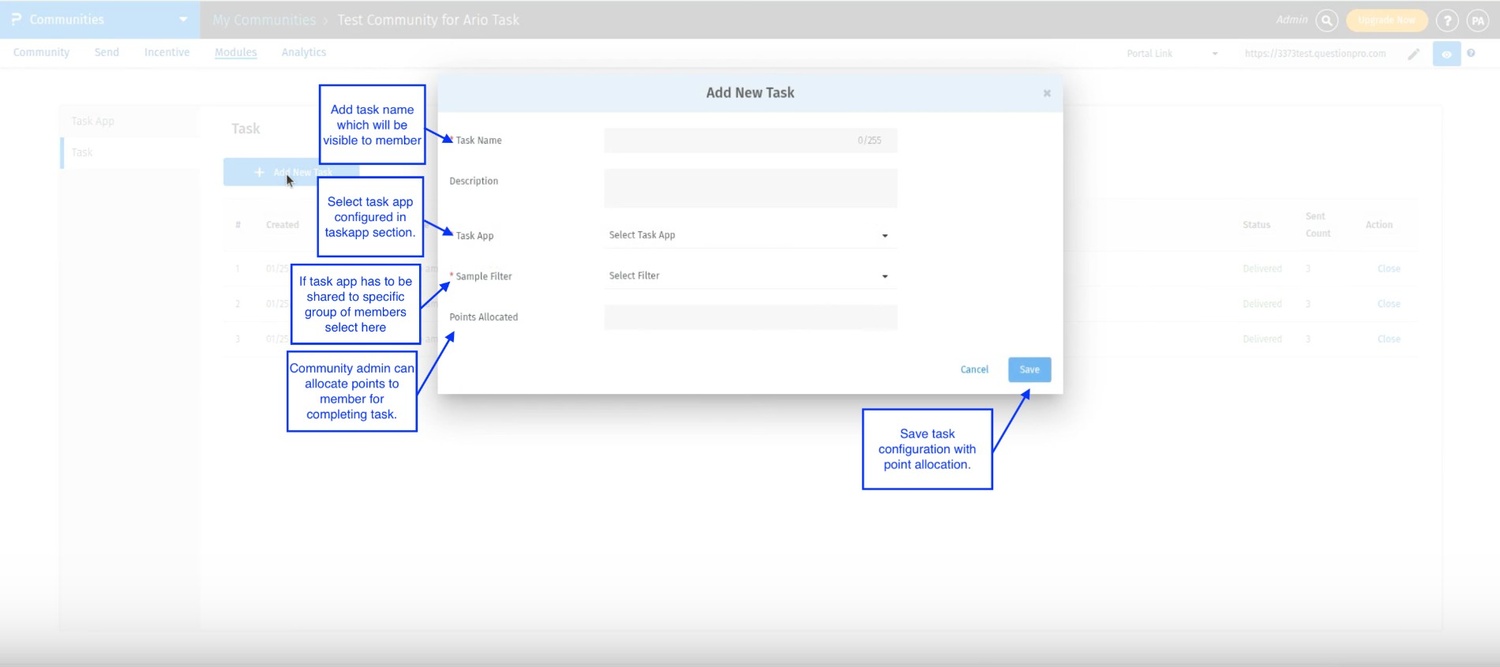Select Task item in left sidebar
Image resolution: width=1500 pixels, height=667 pixels.
82,153
